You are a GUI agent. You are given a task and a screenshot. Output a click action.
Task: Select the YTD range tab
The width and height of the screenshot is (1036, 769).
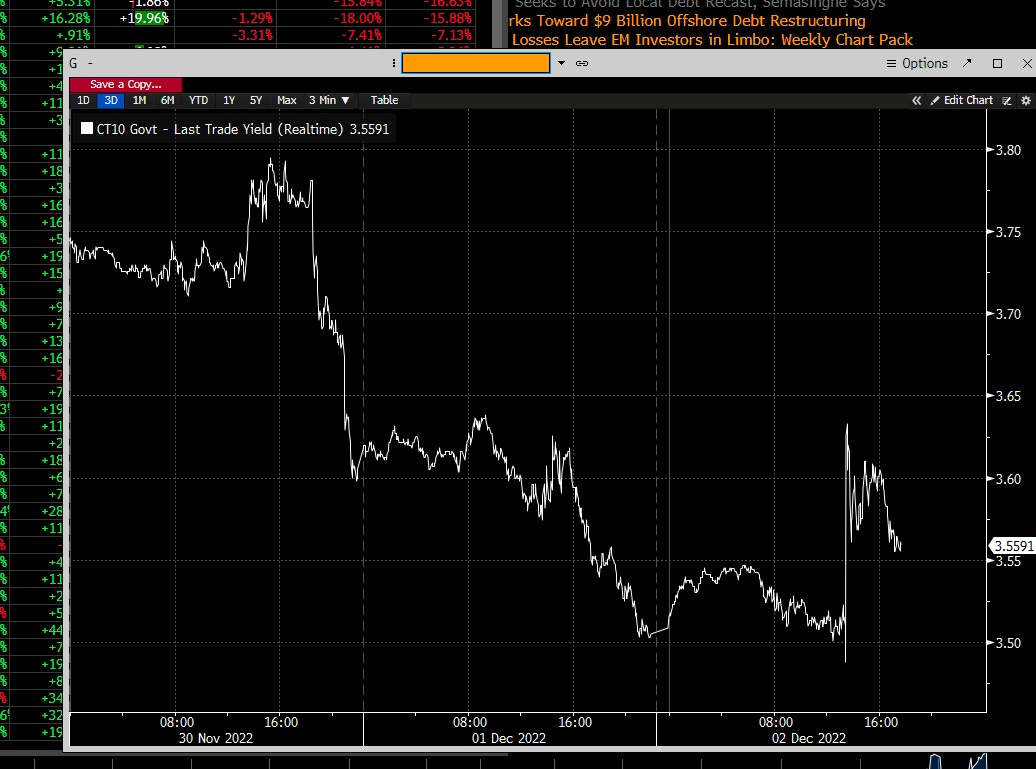[x=198, y=100]
